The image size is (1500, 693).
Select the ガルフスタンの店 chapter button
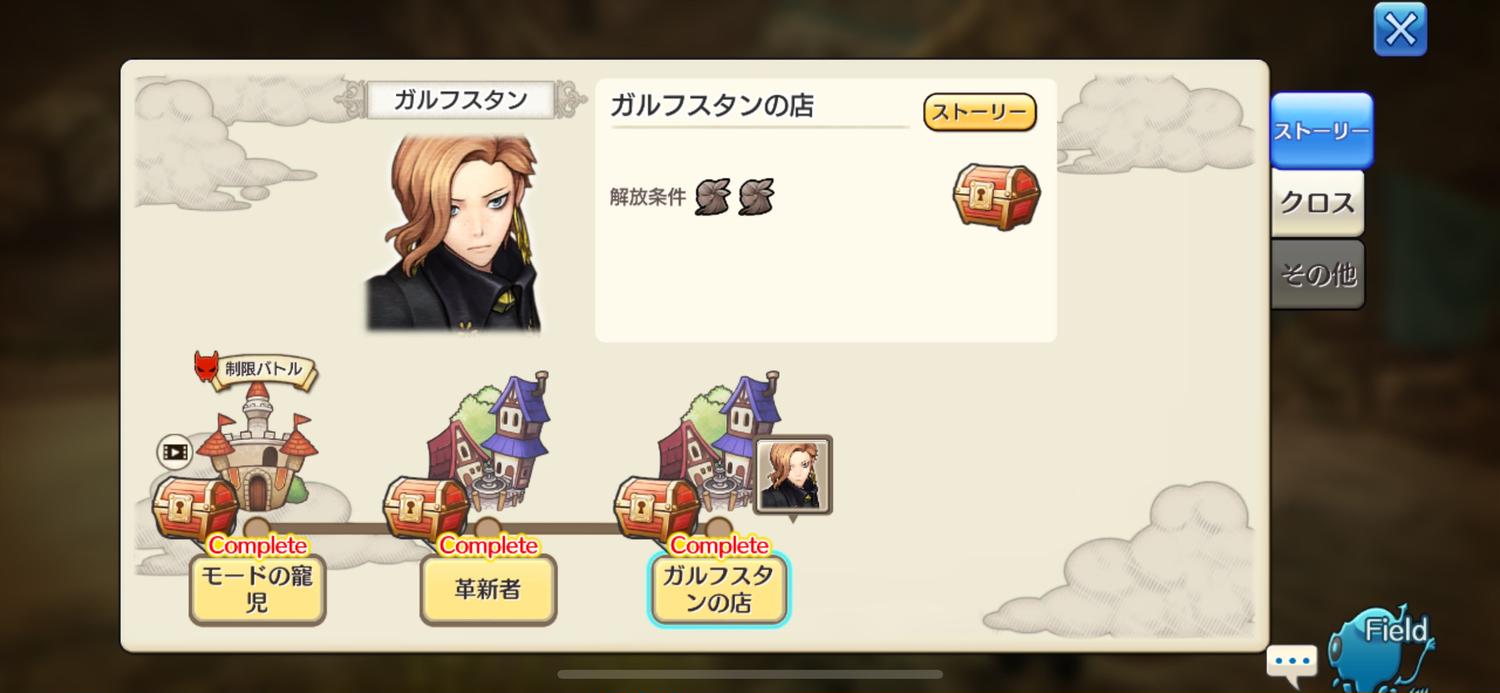(719, 590)
